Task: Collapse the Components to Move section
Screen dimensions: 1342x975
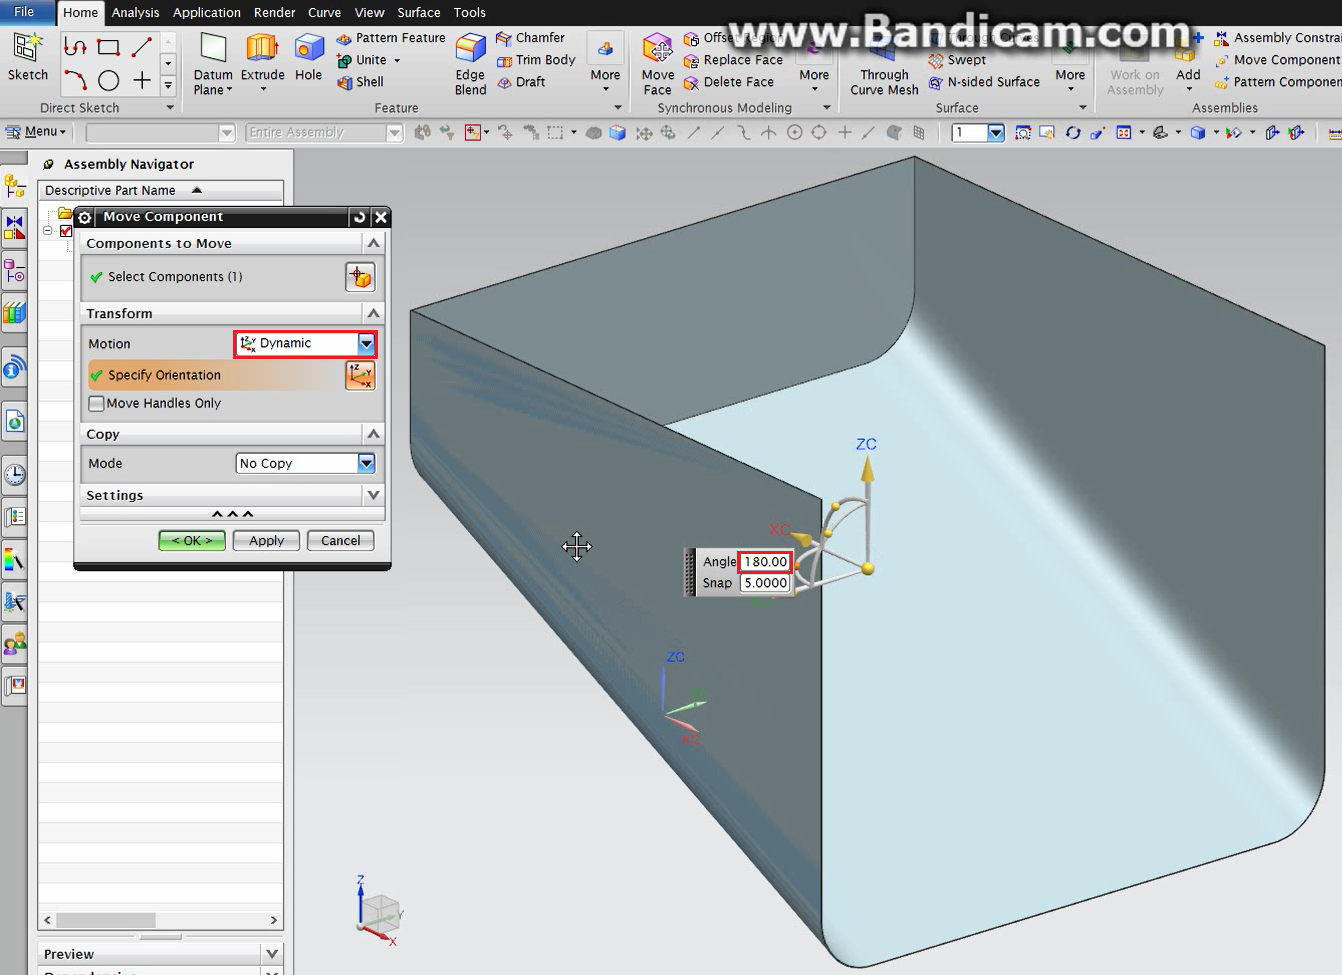Action: click(x=374, y=243)
